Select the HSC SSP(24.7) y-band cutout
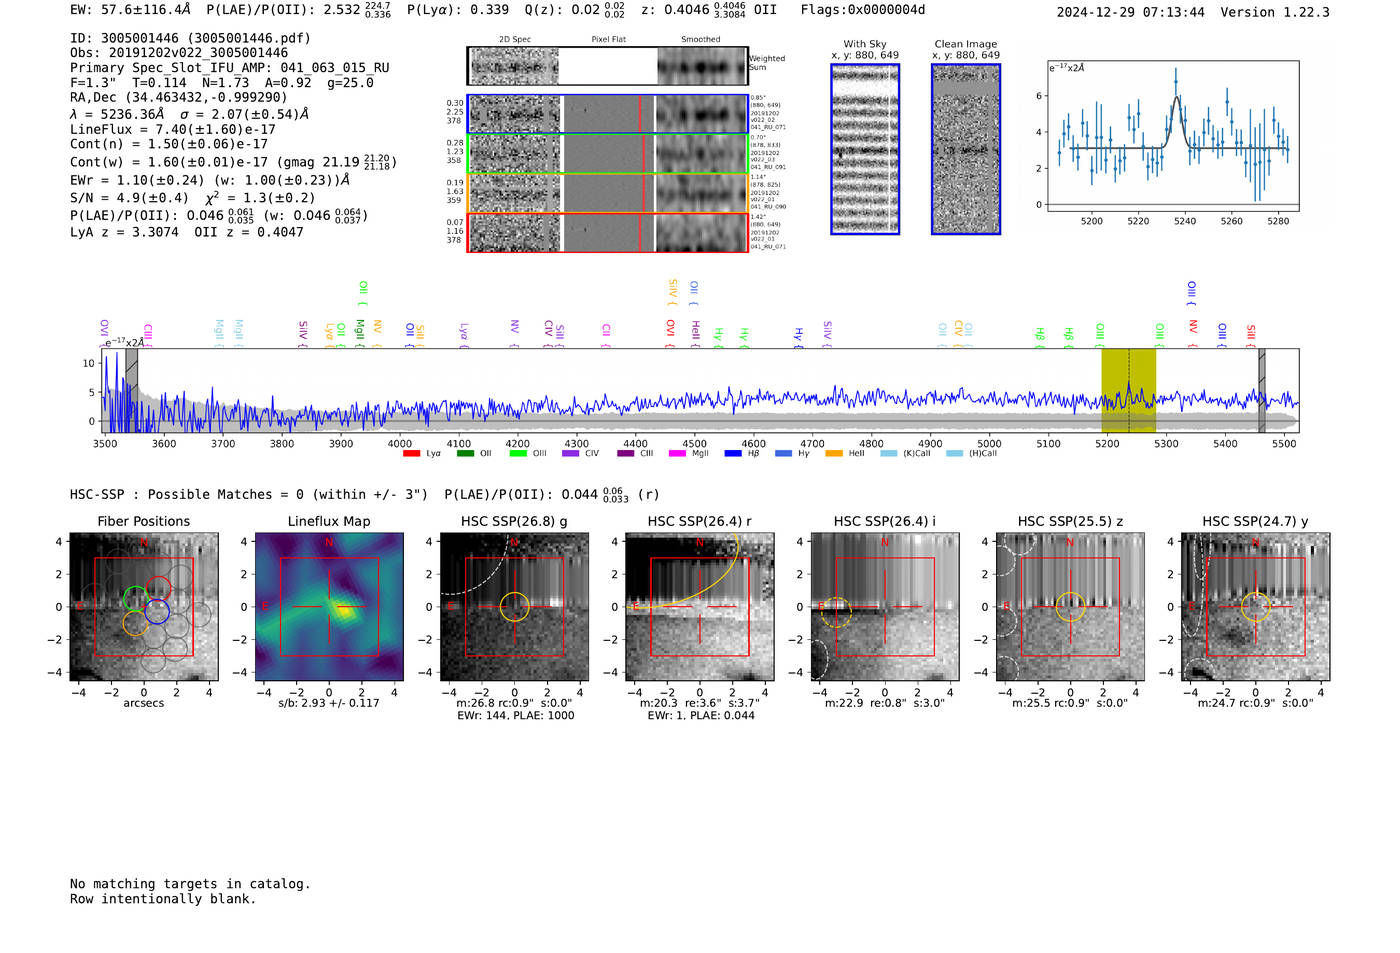This screenshot has width=1400, height=953. (x=1255, y=607)
